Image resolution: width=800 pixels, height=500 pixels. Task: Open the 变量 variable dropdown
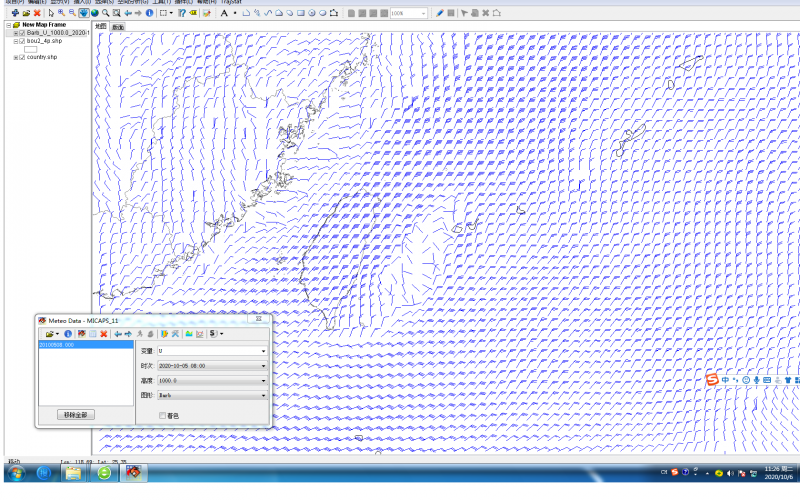tap(263, 352)
